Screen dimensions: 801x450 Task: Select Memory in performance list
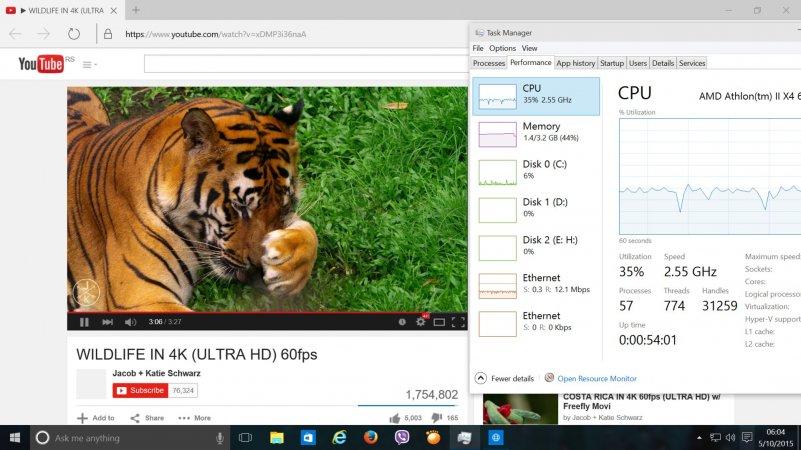pyautogui.click(x=536, y=134)
